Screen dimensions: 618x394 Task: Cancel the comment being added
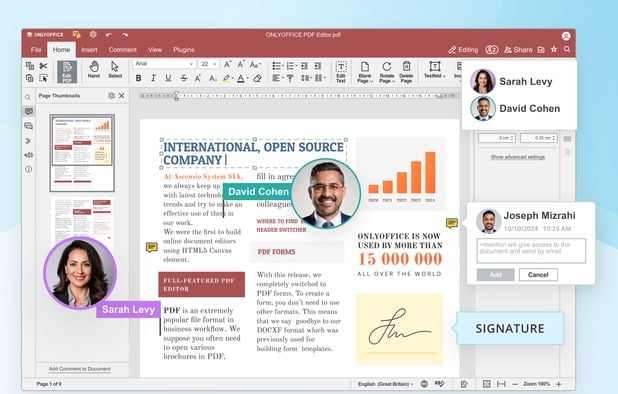[x=538, y=275]
